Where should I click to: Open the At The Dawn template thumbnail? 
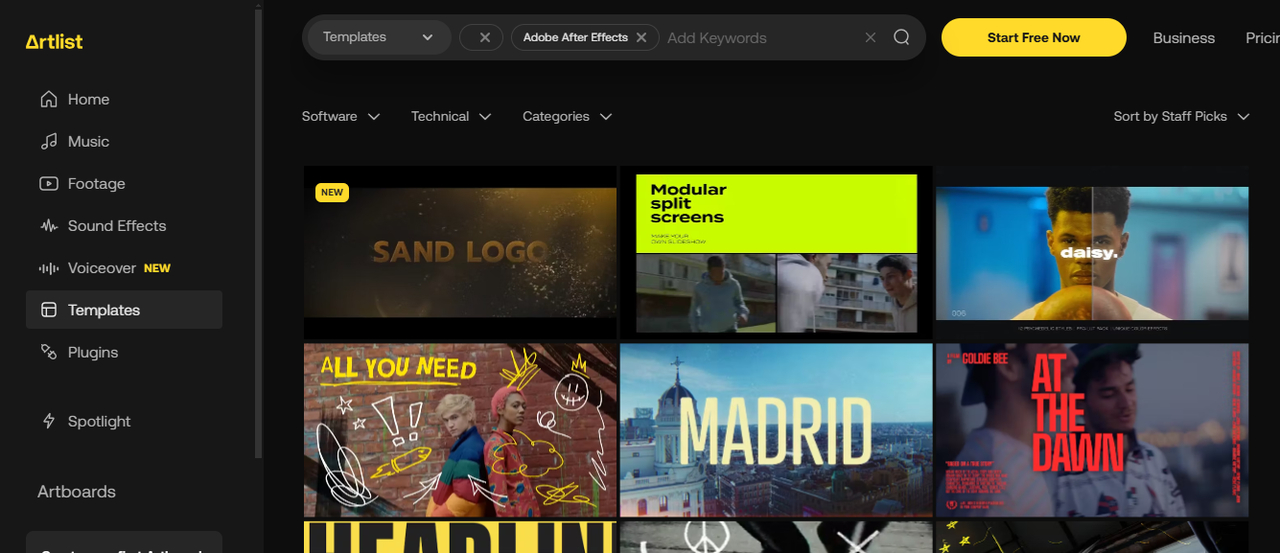[1092, 430]
